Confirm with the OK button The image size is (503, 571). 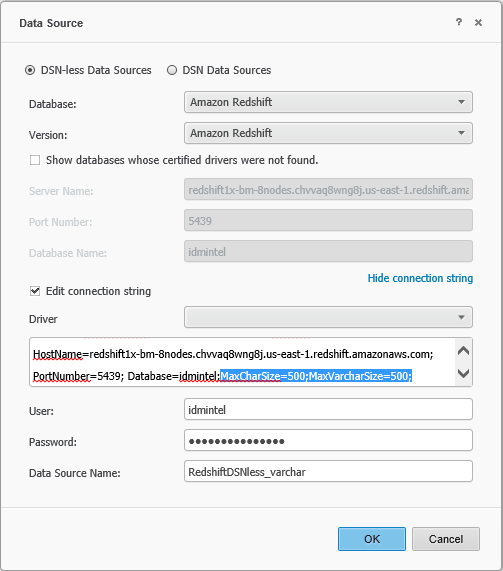click(x=372, y=539)
